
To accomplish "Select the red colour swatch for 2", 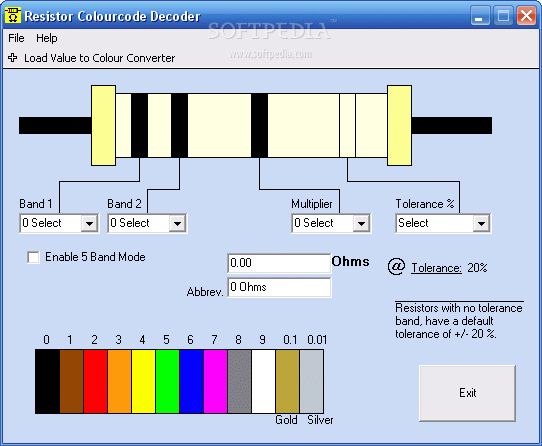I will 95,381.
